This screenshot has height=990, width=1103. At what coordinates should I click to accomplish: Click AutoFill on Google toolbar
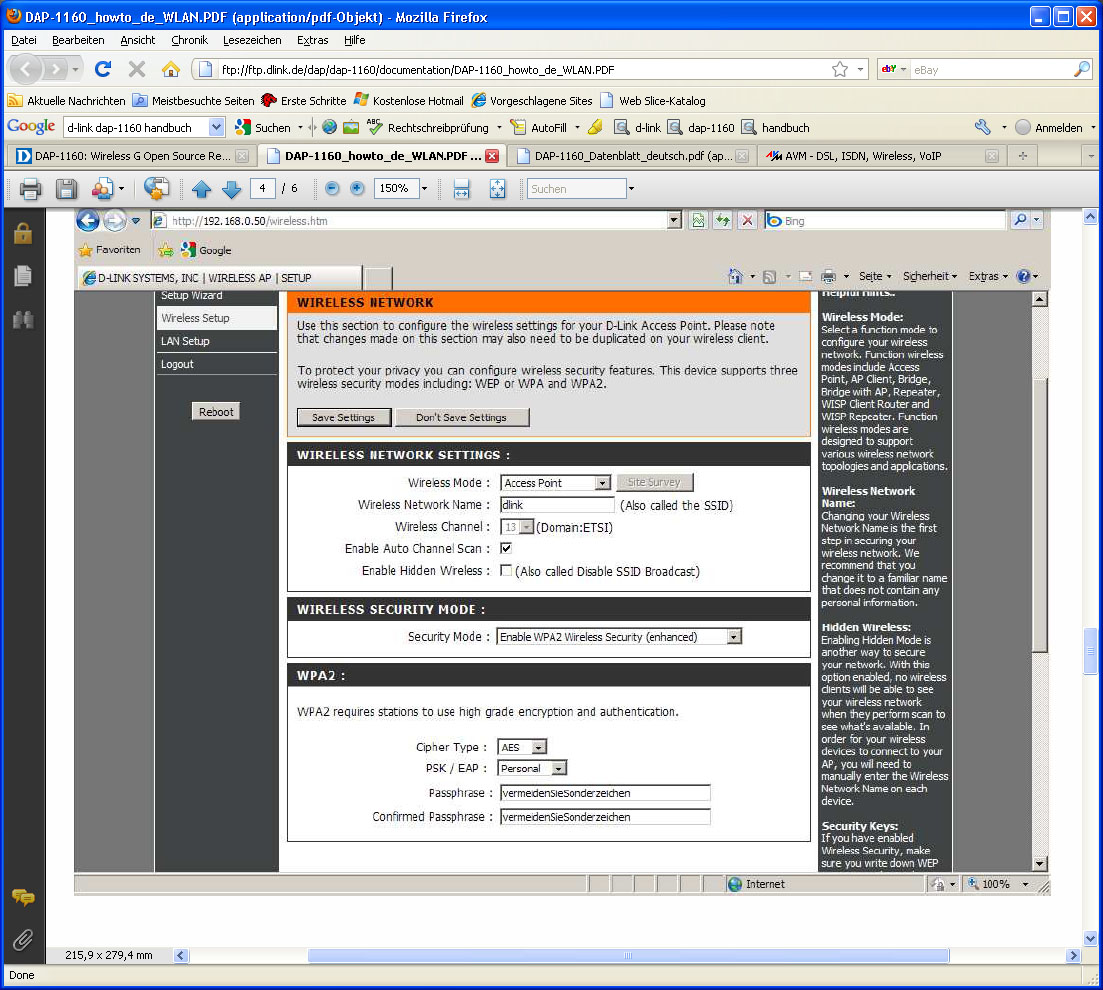coord(540,127)
